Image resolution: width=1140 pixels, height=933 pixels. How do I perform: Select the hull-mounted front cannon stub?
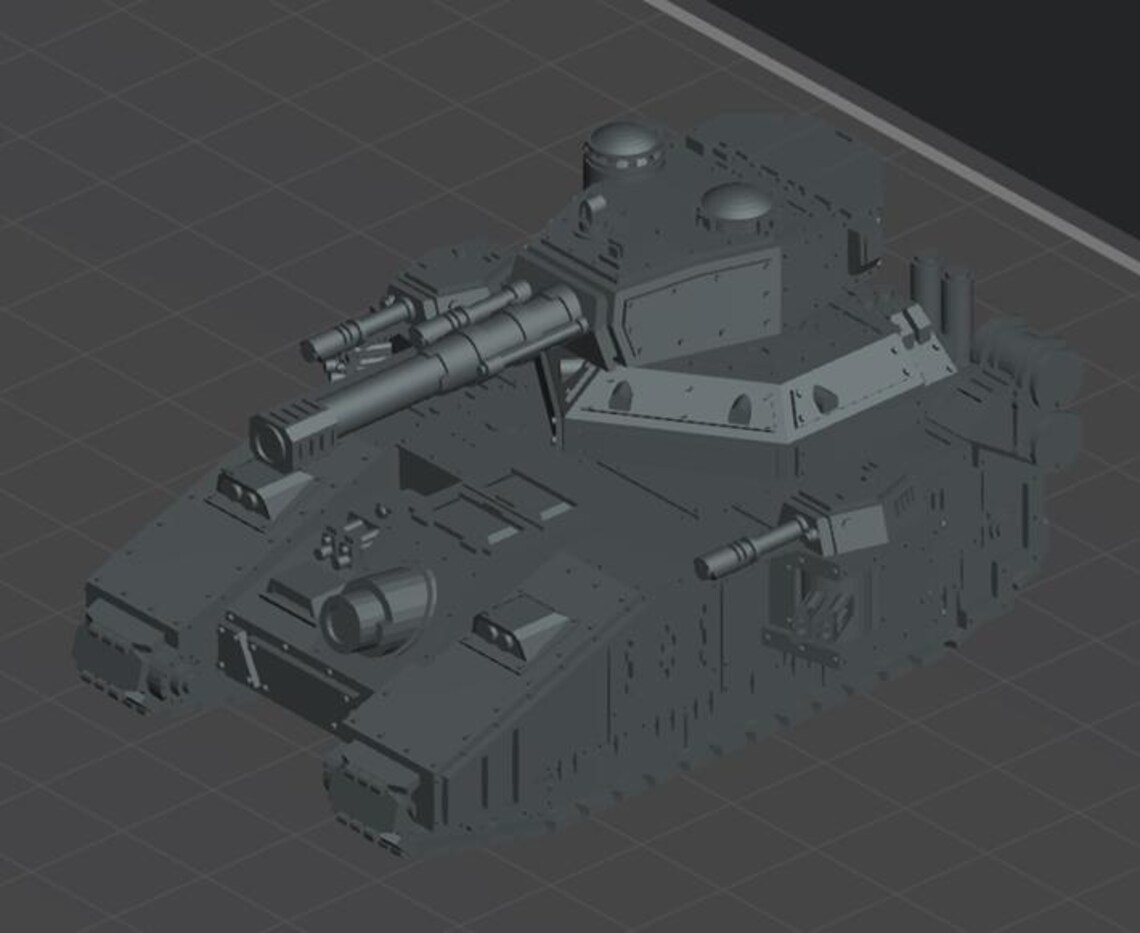coord(374,607)
